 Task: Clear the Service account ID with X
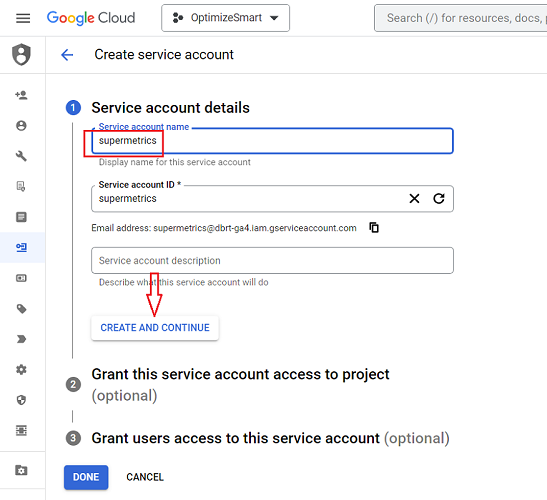414,199
